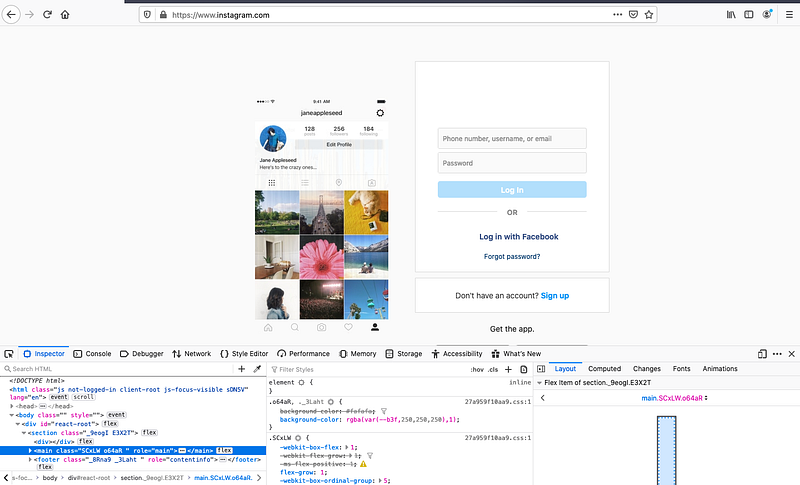Add a new CSS rule
The height and width of the screenshot is (485, 800).
pos(508,369)
